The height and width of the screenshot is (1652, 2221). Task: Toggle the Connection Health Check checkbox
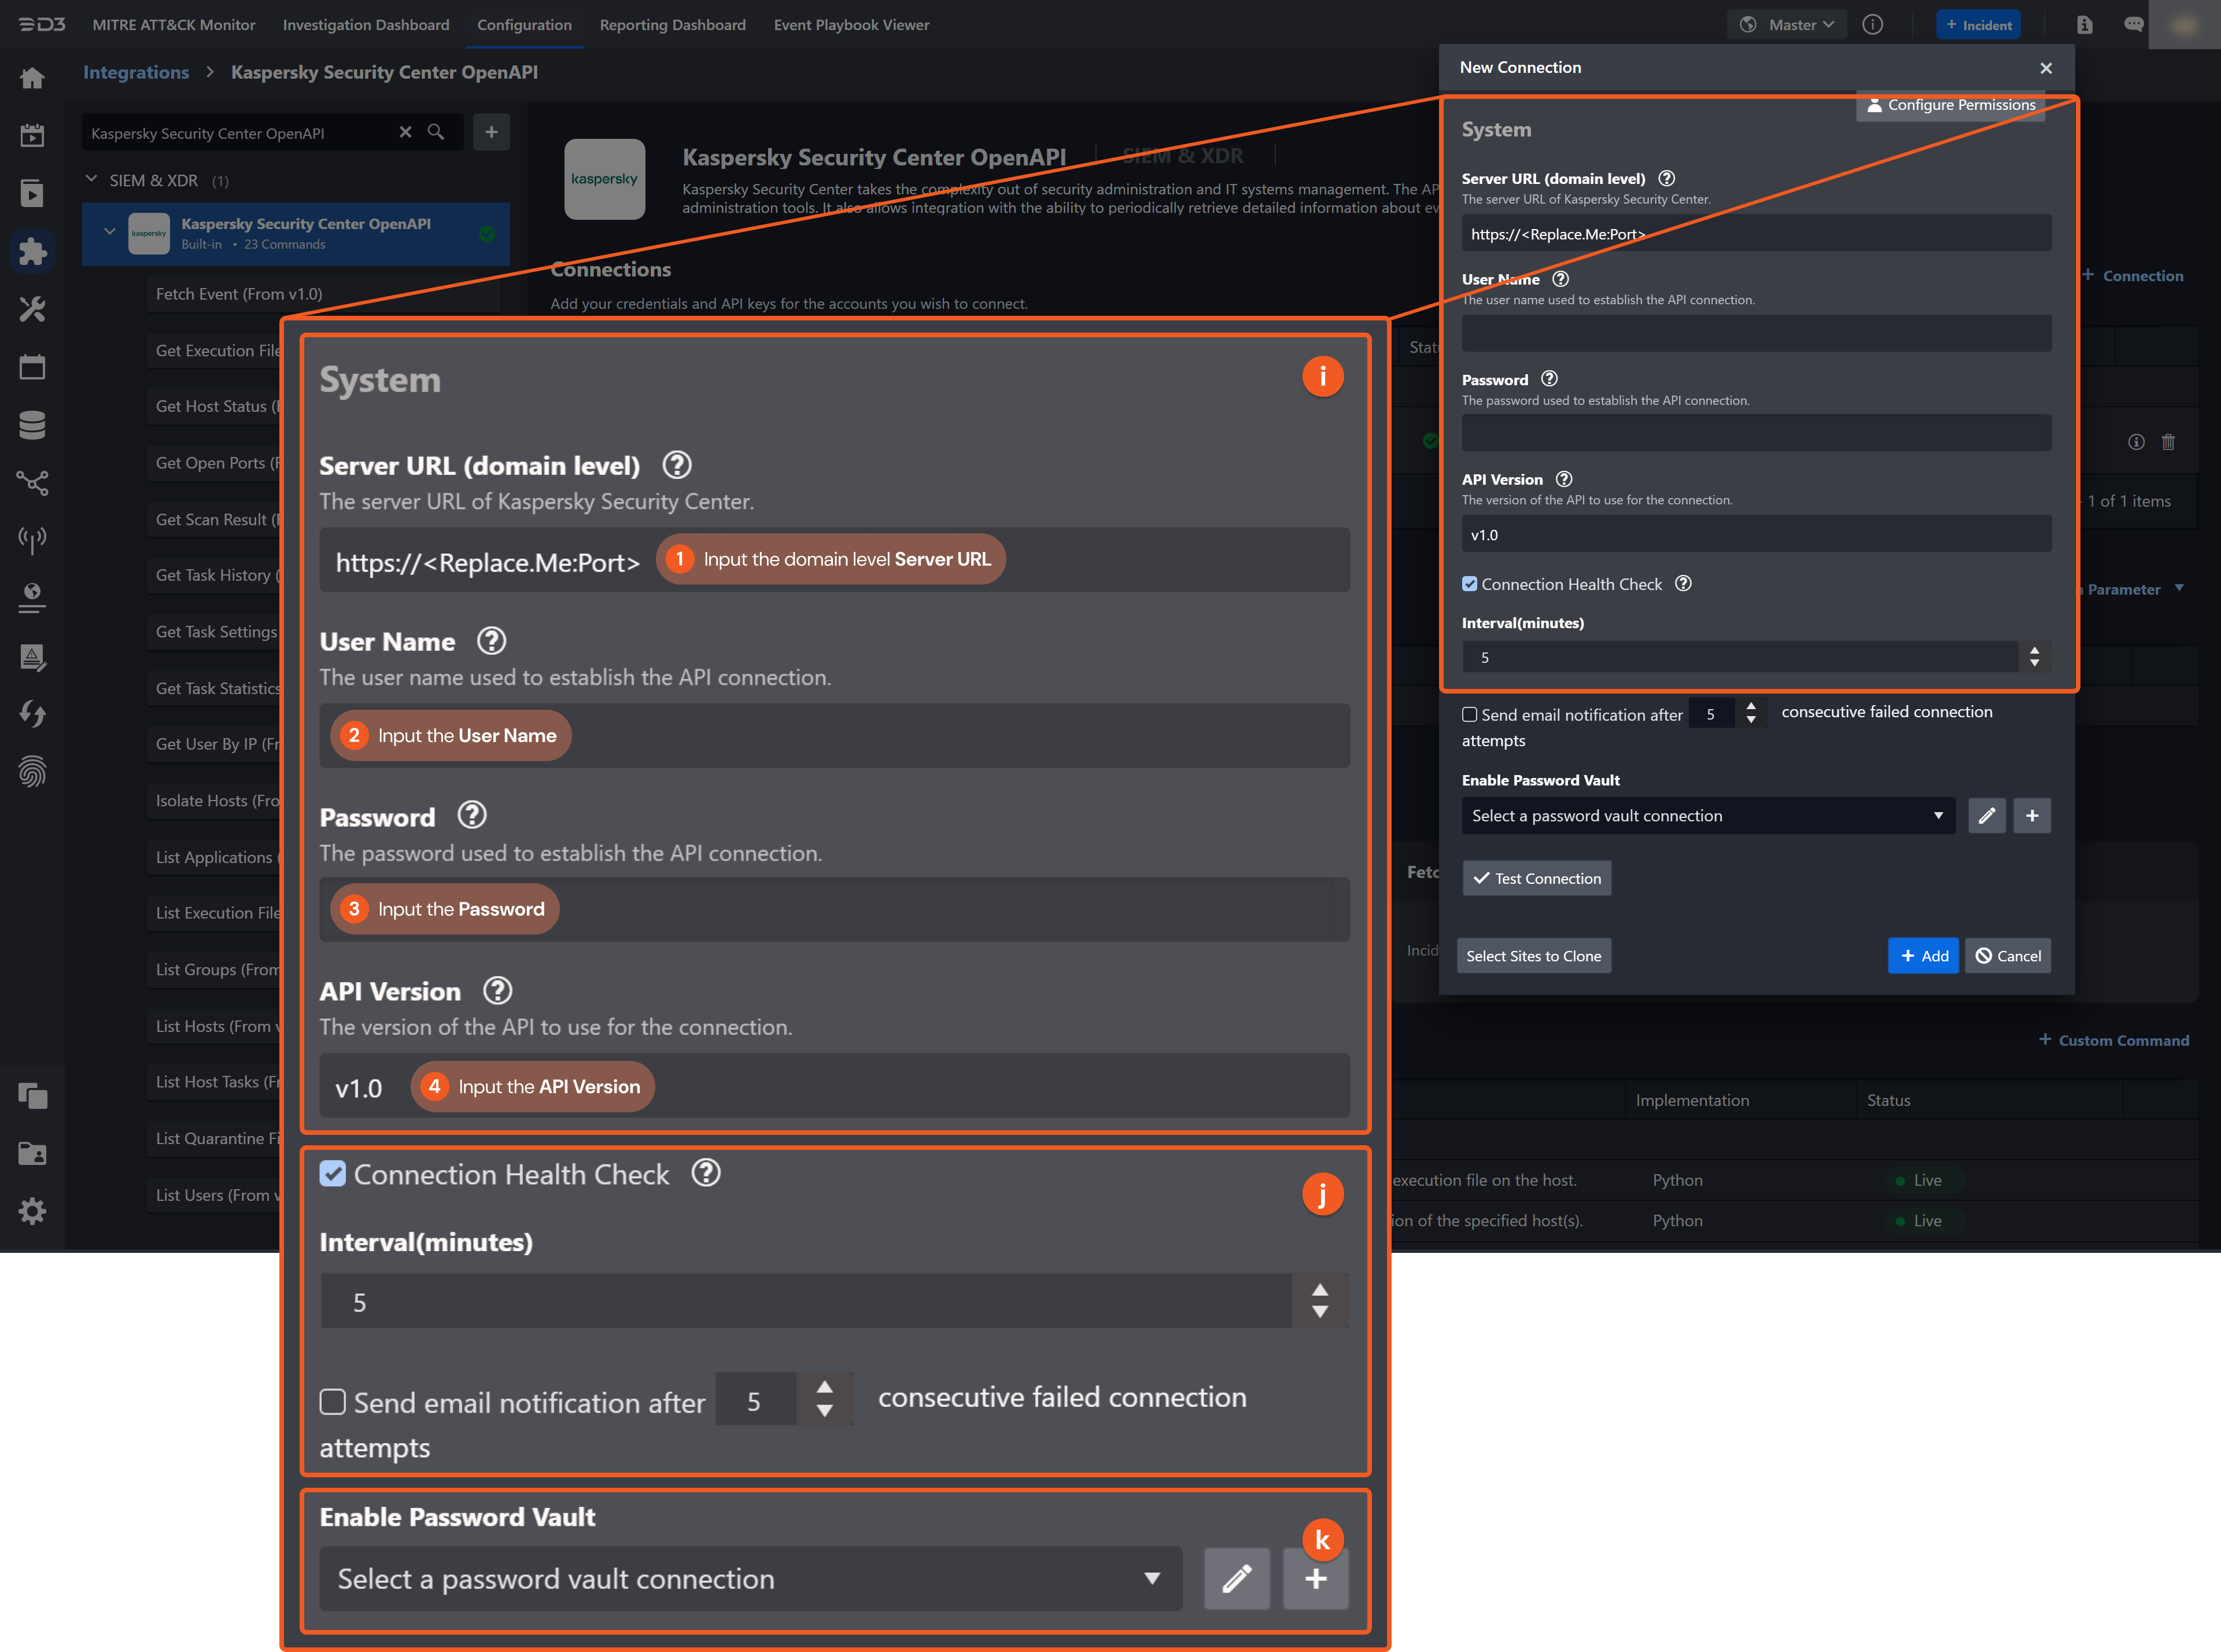[x=334, y=1174]
